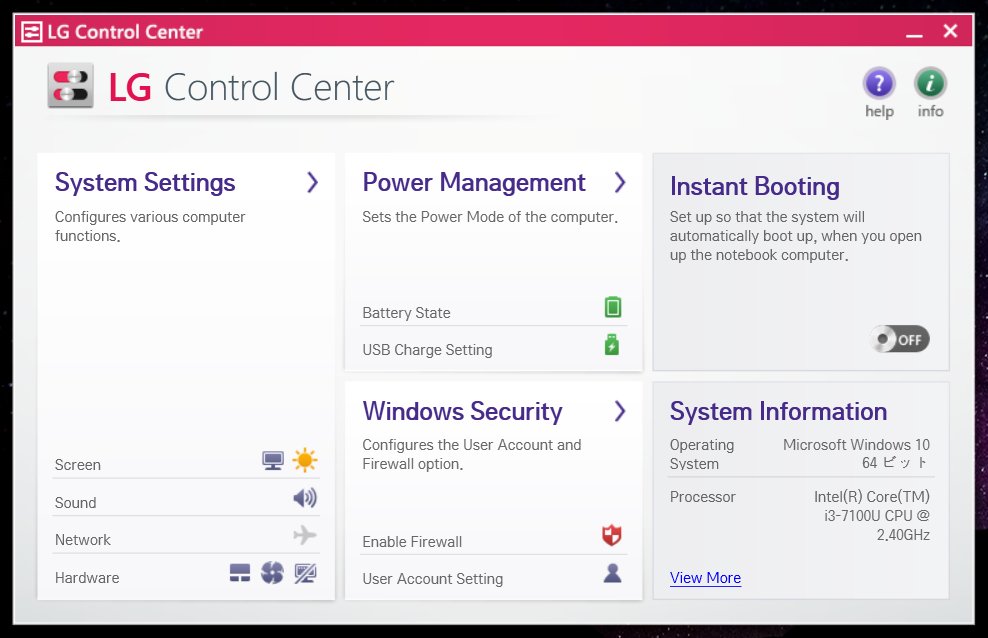Open USB Charge Setting label

pos(427,350)
